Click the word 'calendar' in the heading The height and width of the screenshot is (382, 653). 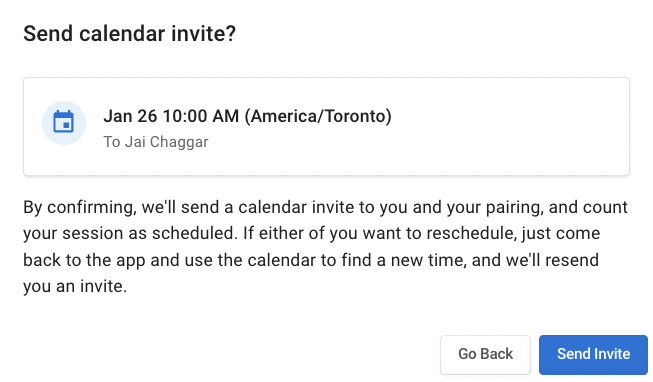[122, 33]
